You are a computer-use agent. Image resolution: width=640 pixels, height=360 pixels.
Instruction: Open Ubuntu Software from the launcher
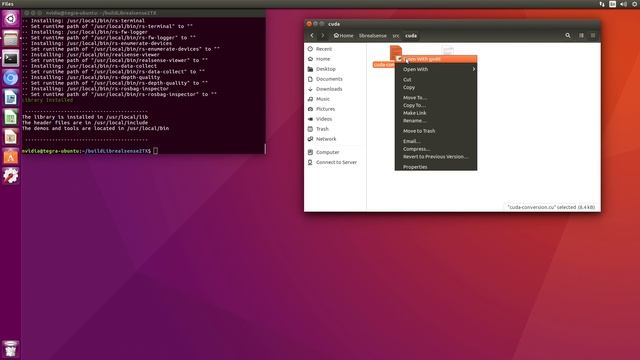(x=11, y=157)
